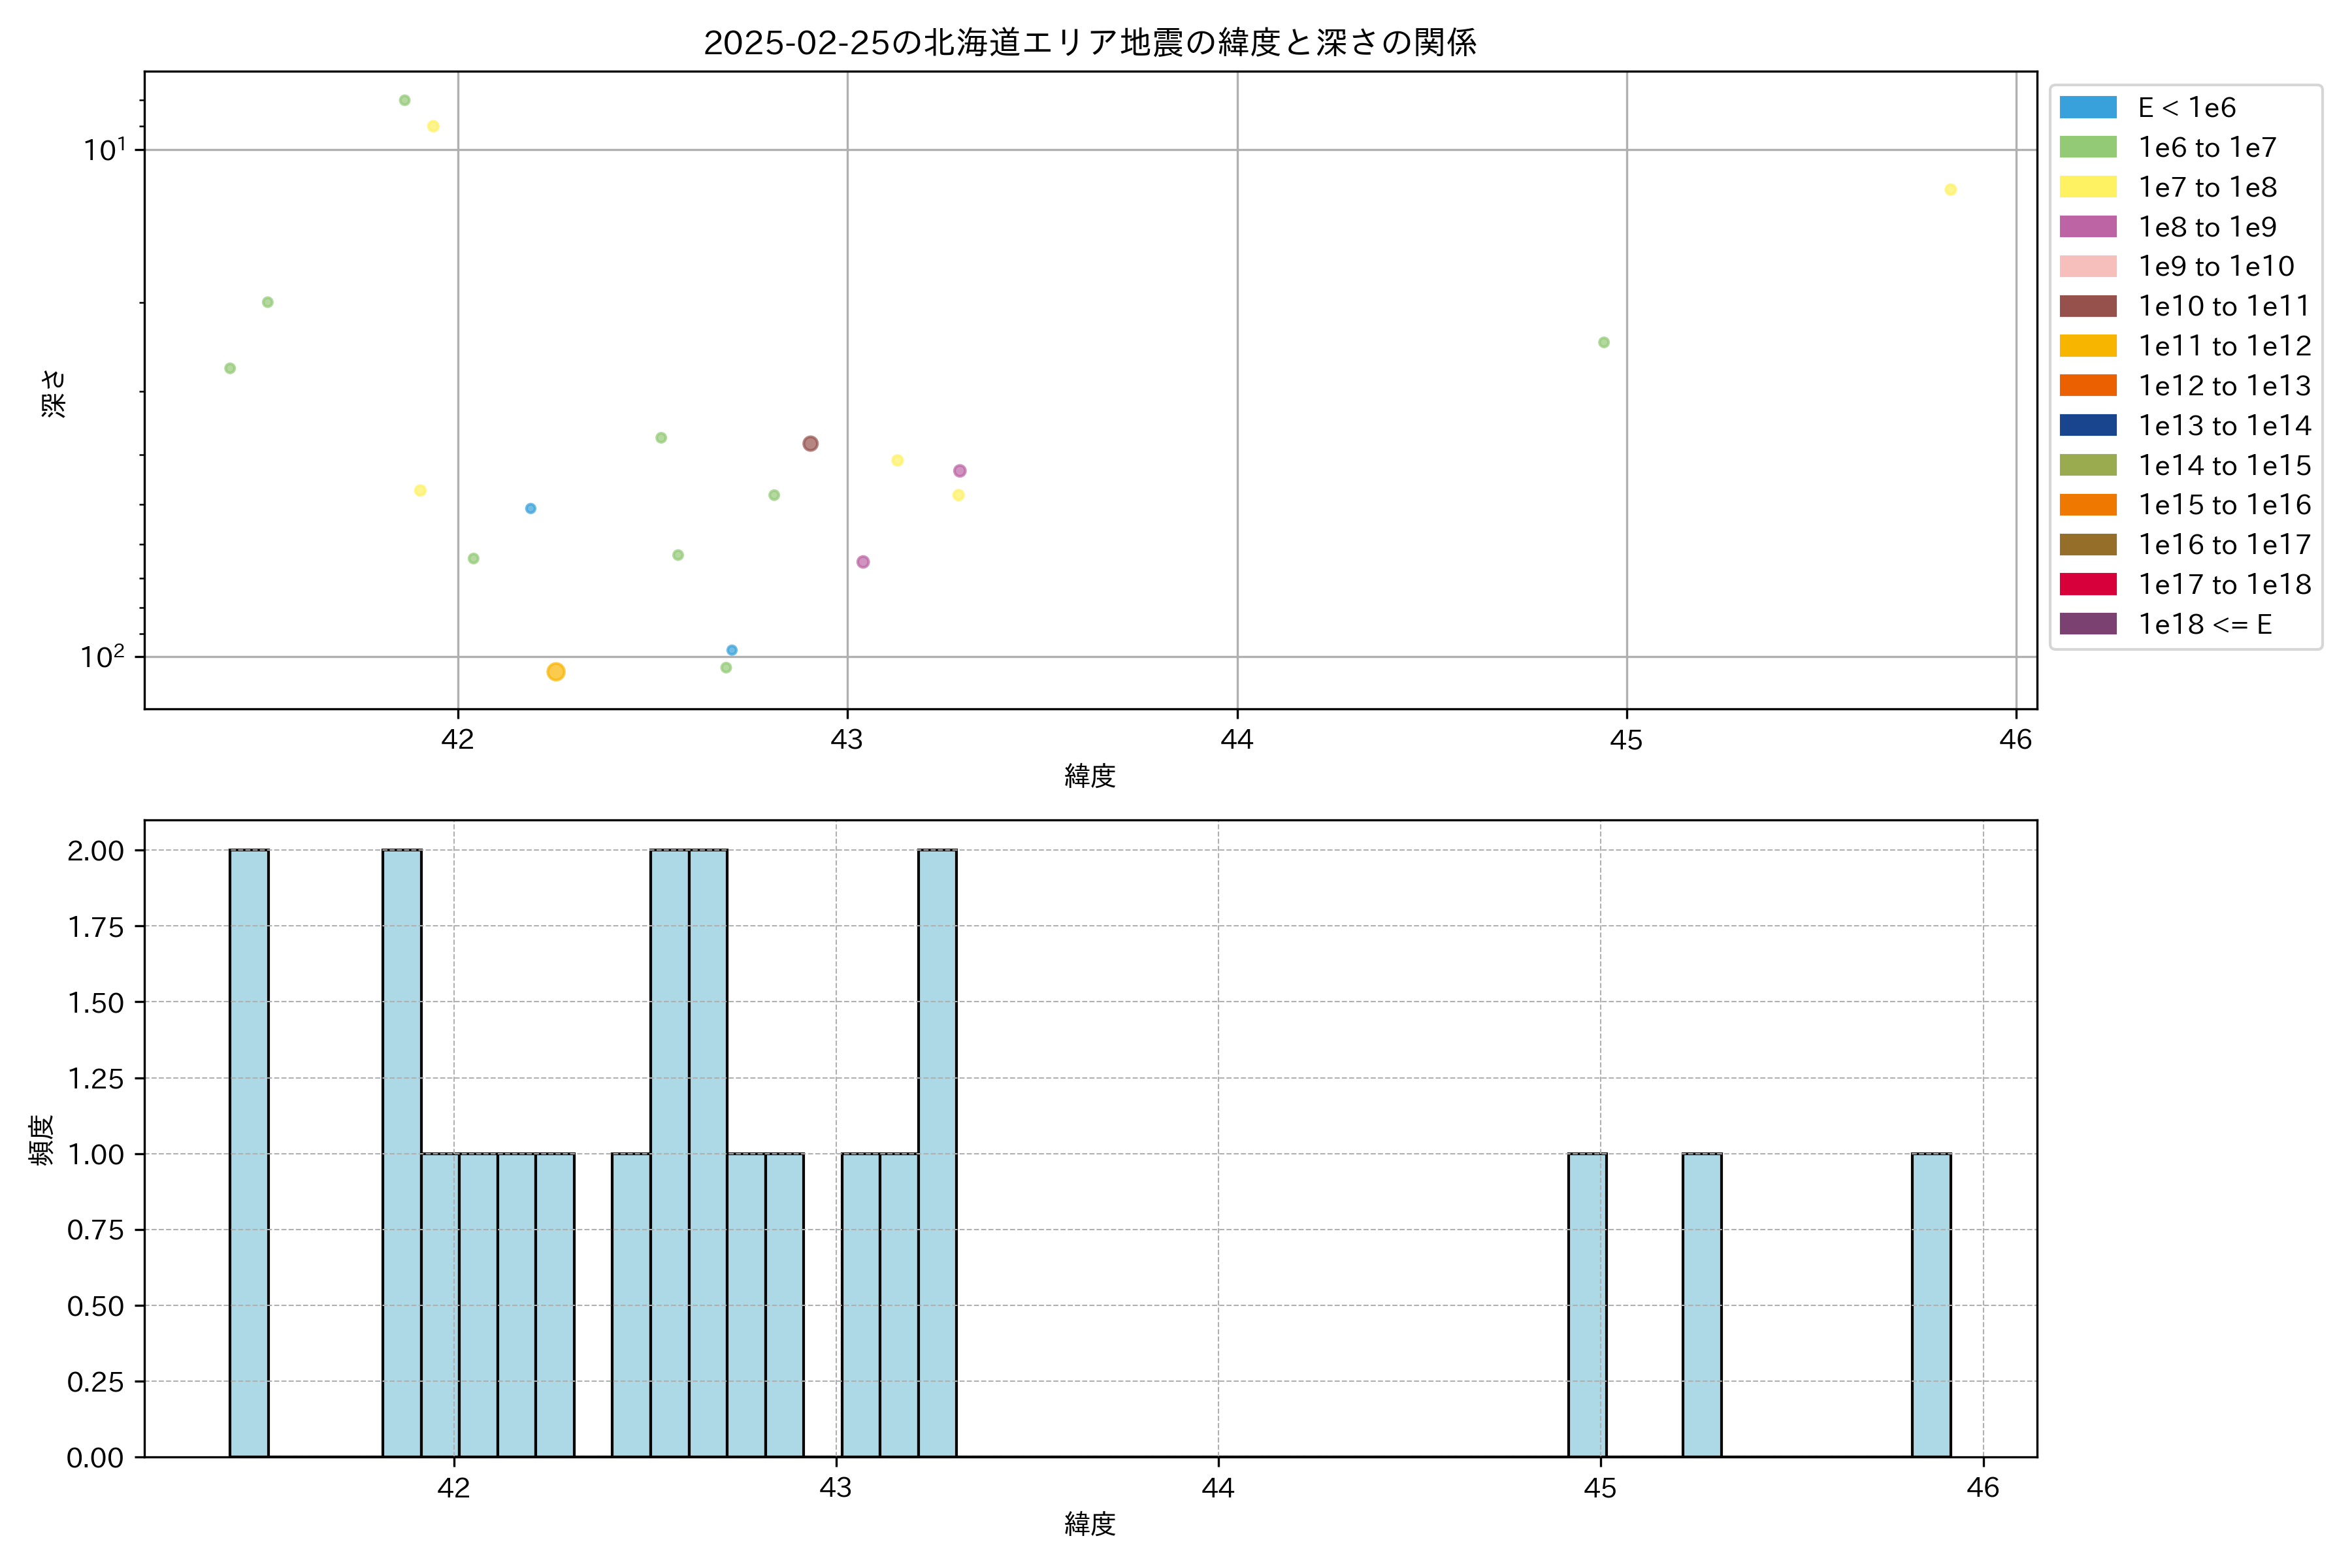
Task: Click the red '1e17 to 1e18' legend swatch
Action: tap(2087, 584)
